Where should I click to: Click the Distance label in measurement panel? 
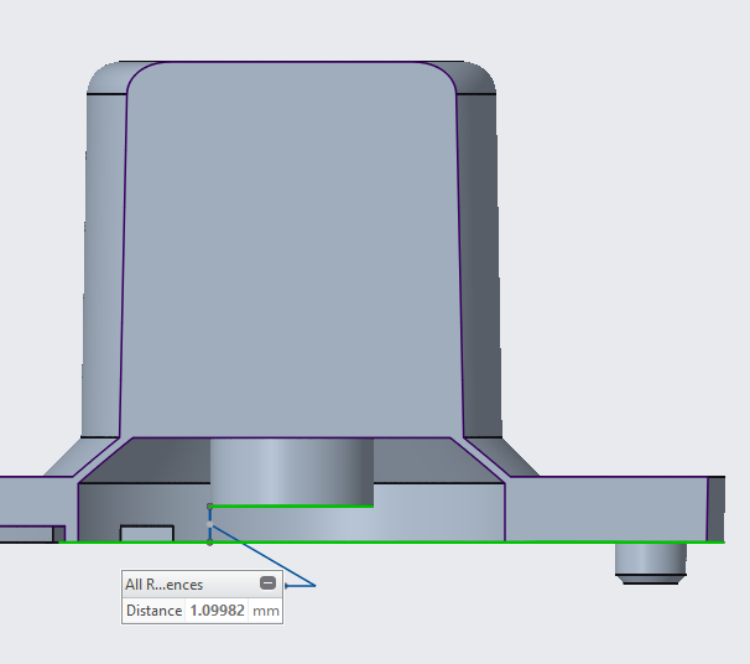[154, 610]
